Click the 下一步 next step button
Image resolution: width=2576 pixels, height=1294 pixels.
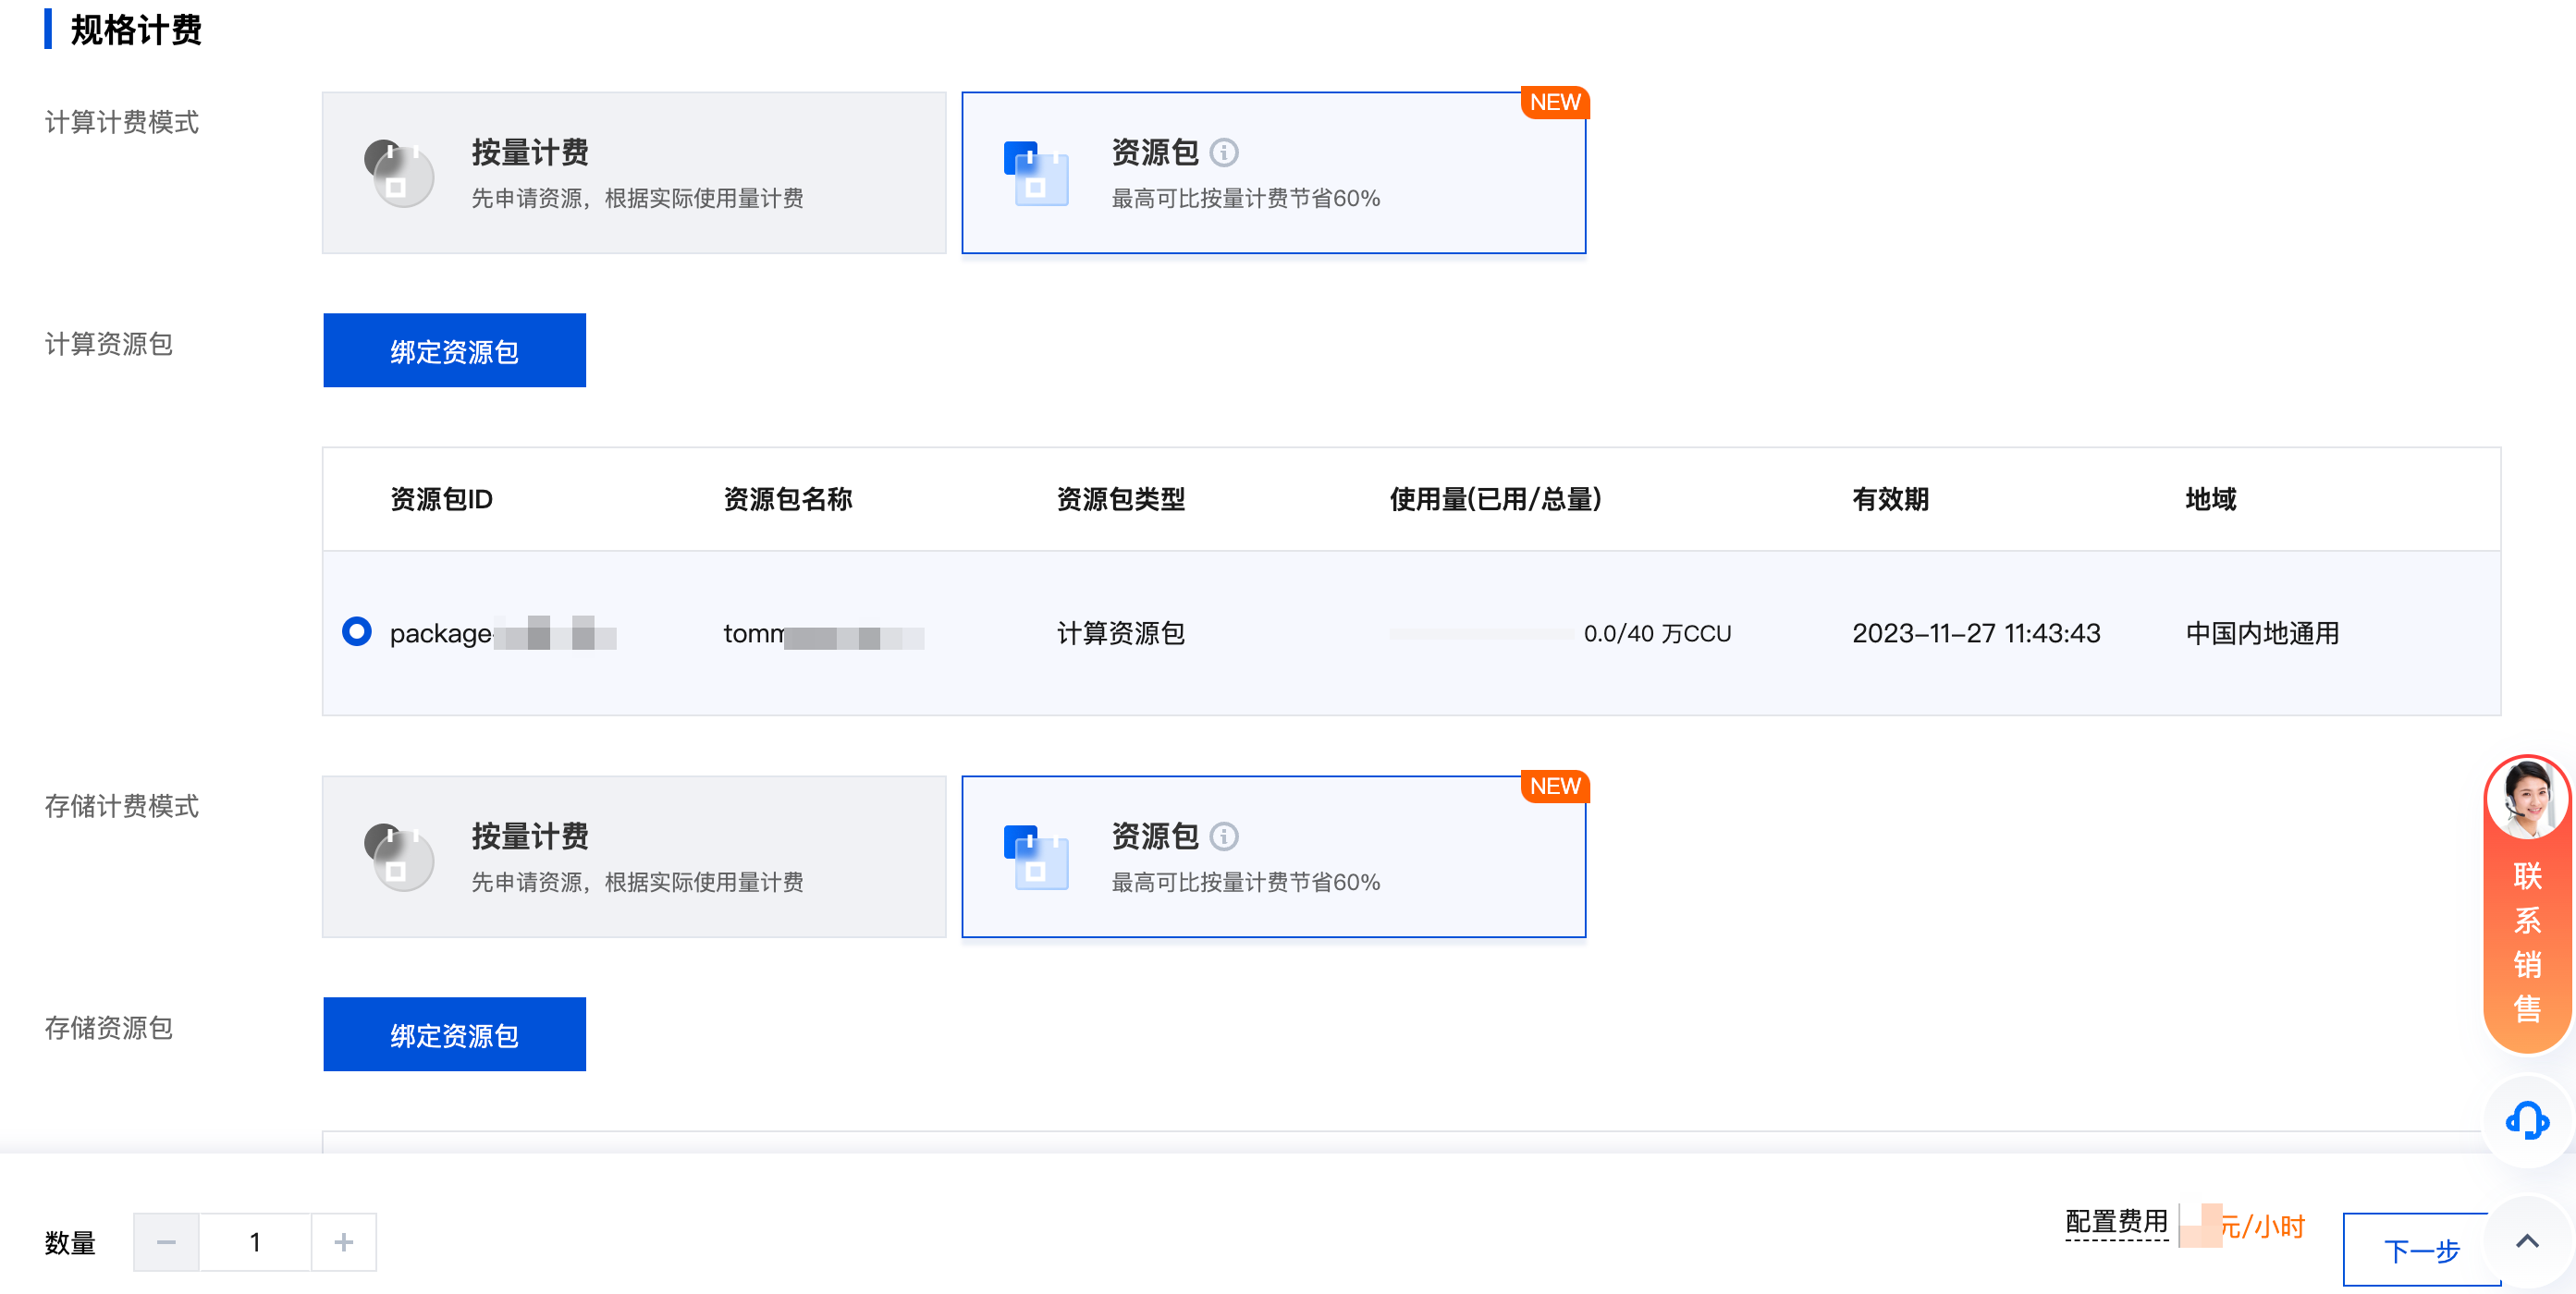[2420, 1250]
